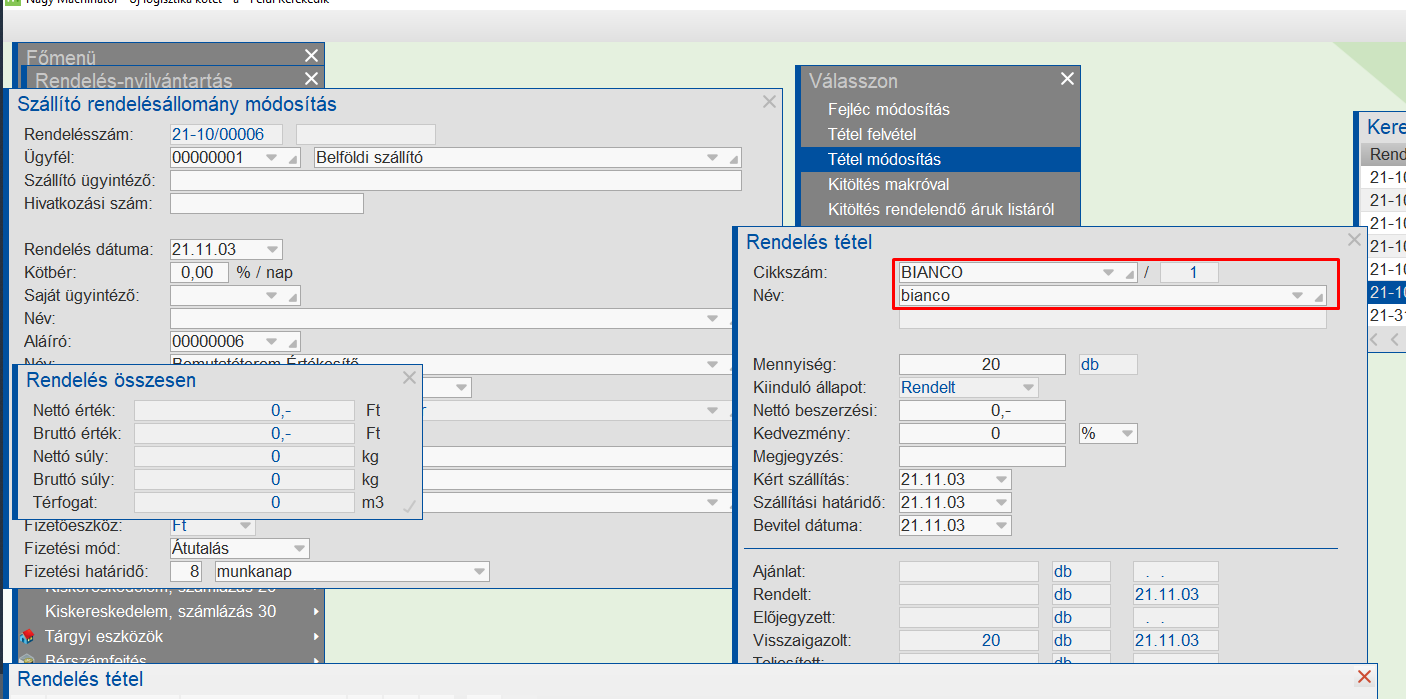Click the lookup triangle beside Ügyfél code 00000001

293,158
